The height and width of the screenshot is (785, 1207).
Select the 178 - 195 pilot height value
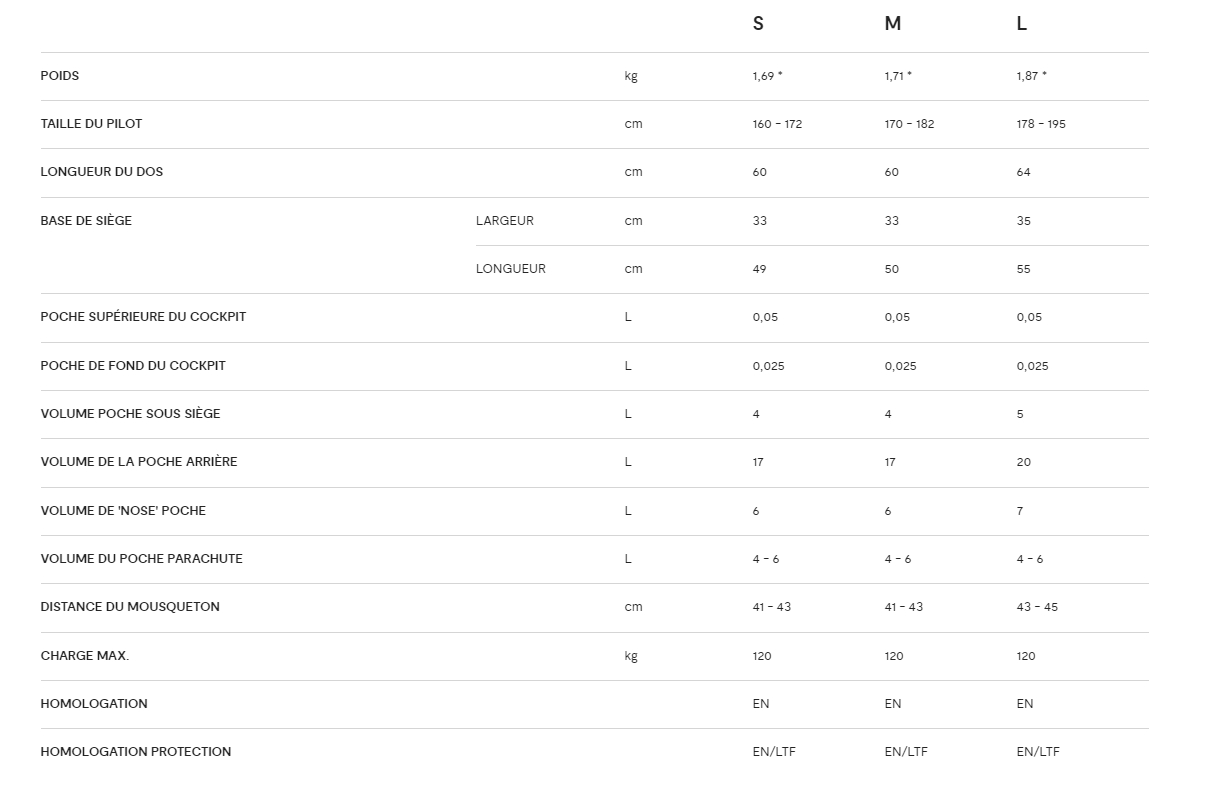[1043, 124]
